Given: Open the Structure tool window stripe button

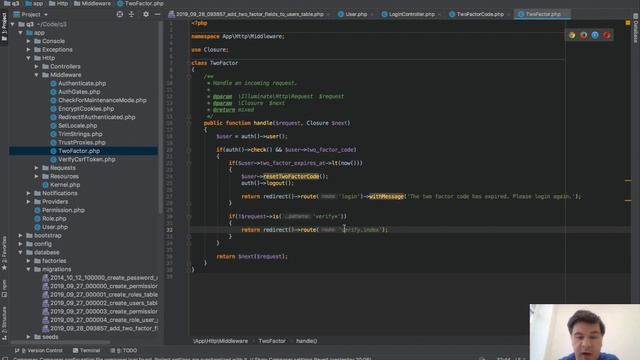Looking at the screenshot, I should pyautogui.click(x=4, y=323).
